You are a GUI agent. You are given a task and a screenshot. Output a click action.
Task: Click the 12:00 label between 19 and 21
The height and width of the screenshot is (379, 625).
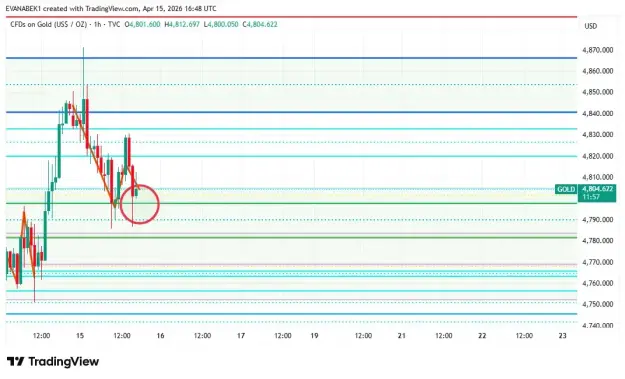tap(363, 336)
